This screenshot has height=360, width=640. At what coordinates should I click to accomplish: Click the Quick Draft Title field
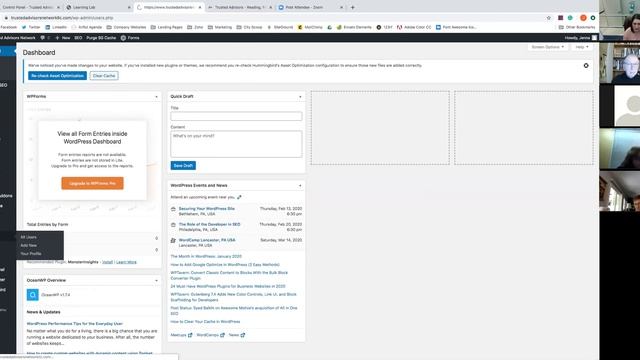point(236,116)
